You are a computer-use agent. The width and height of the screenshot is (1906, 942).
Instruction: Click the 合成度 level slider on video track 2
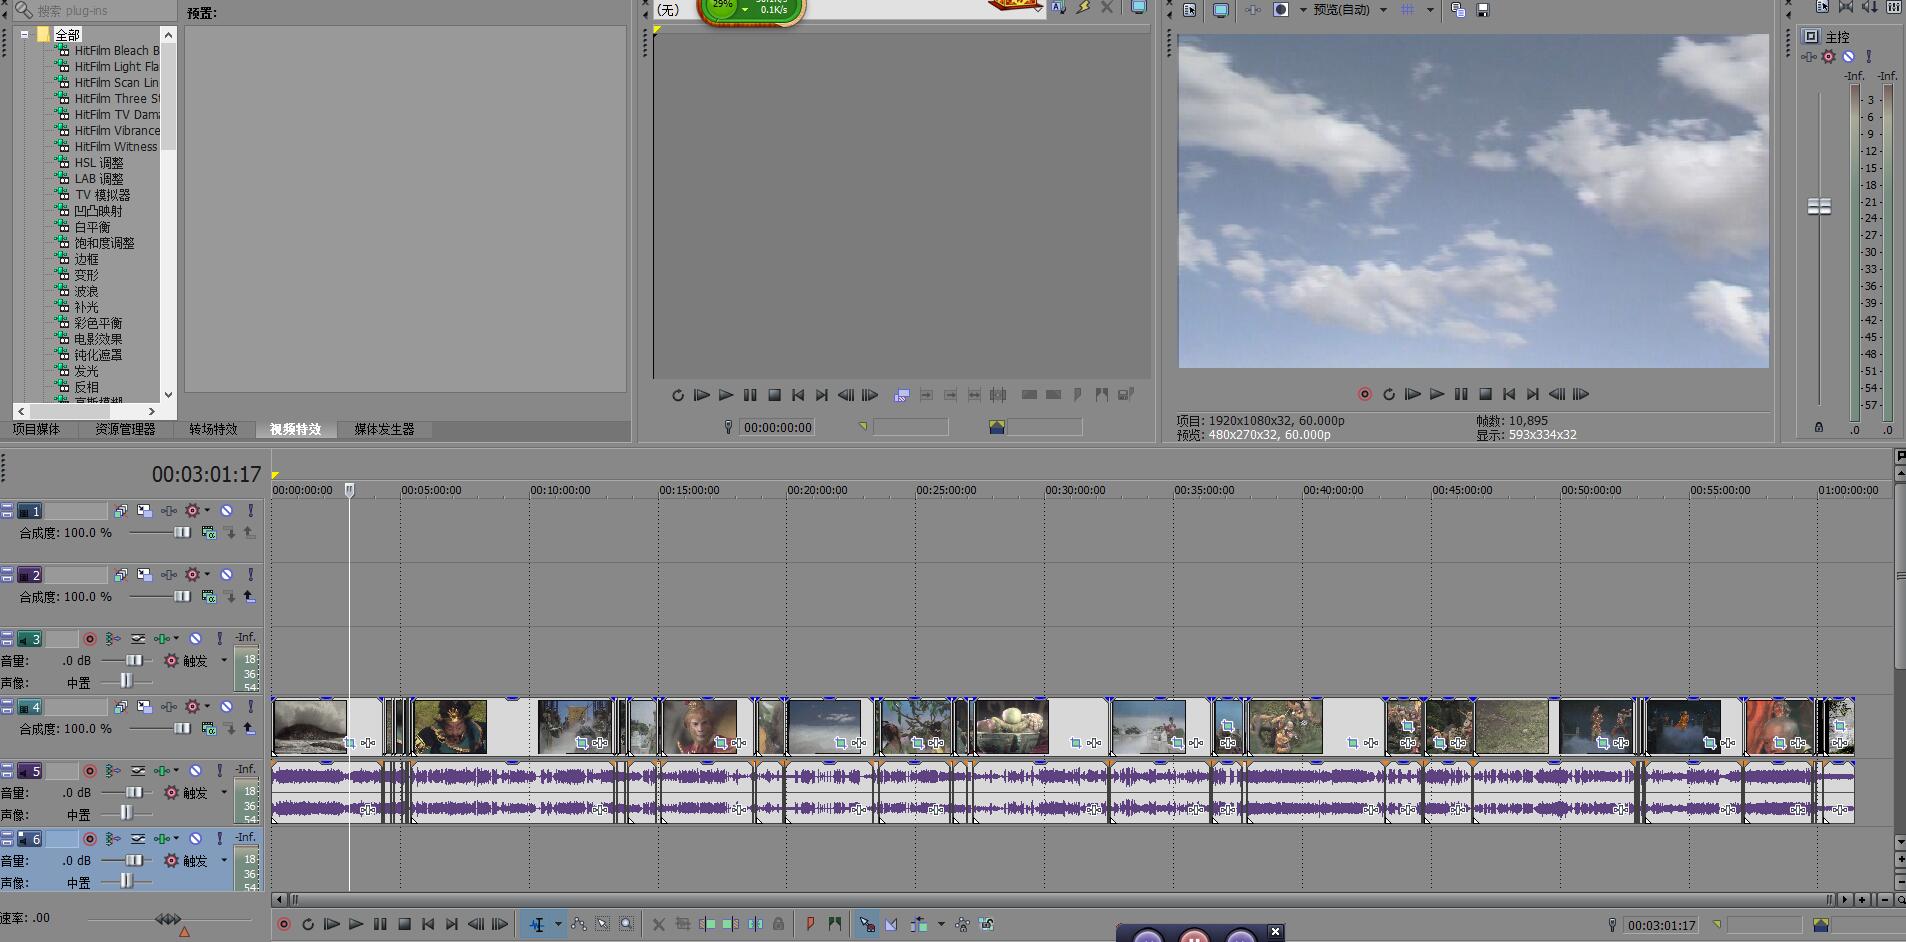pyautogui.click(x=182, y=597)
